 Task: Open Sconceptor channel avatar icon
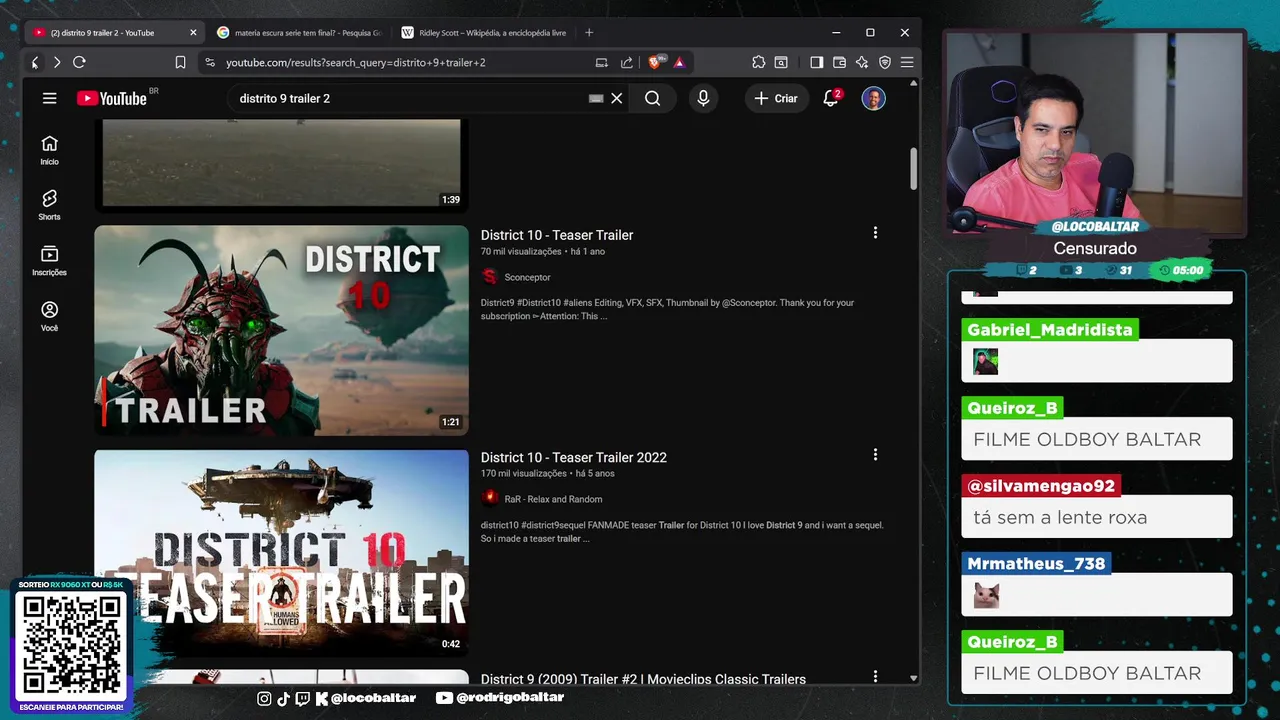click(489, 277)
